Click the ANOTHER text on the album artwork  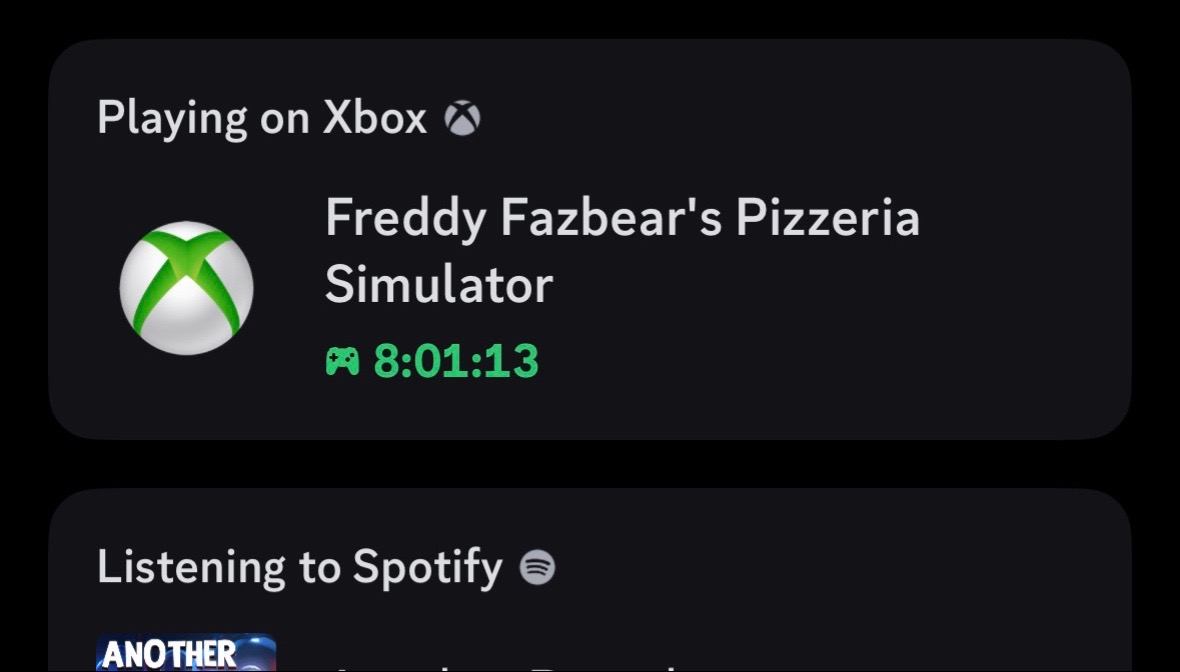tap(169, 655)
